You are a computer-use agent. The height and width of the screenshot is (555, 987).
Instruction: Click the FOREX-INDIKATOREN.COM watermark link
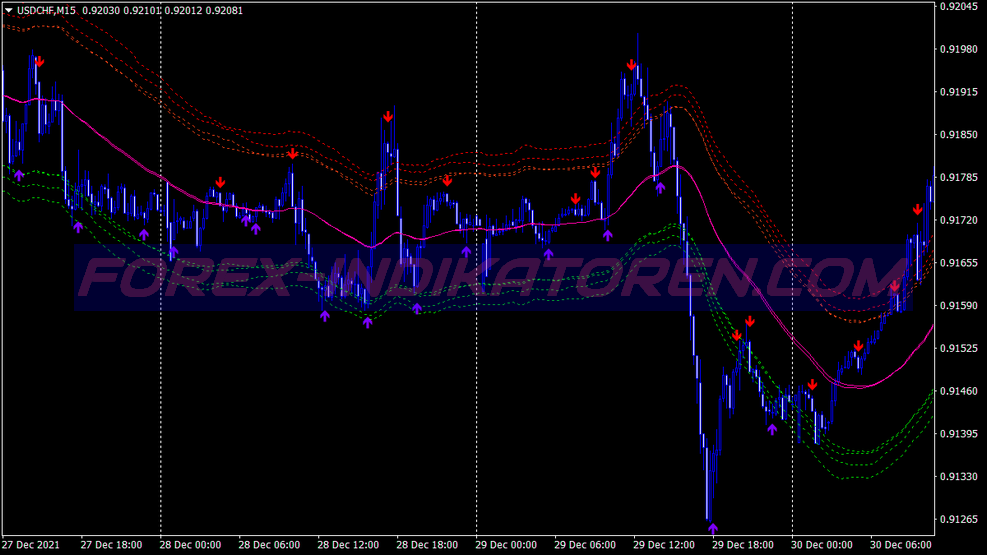coord(493,278)
